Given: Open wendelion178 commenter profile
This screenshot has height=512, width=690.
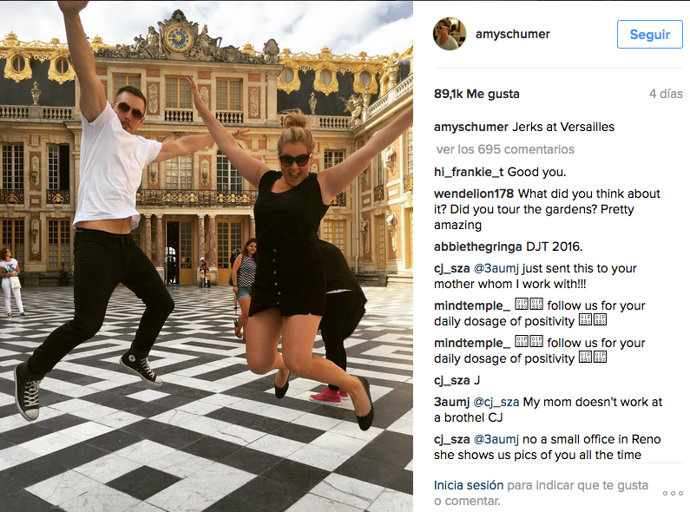Looking at the screenshot, I should pyautogui.click(x=473, y=194).
